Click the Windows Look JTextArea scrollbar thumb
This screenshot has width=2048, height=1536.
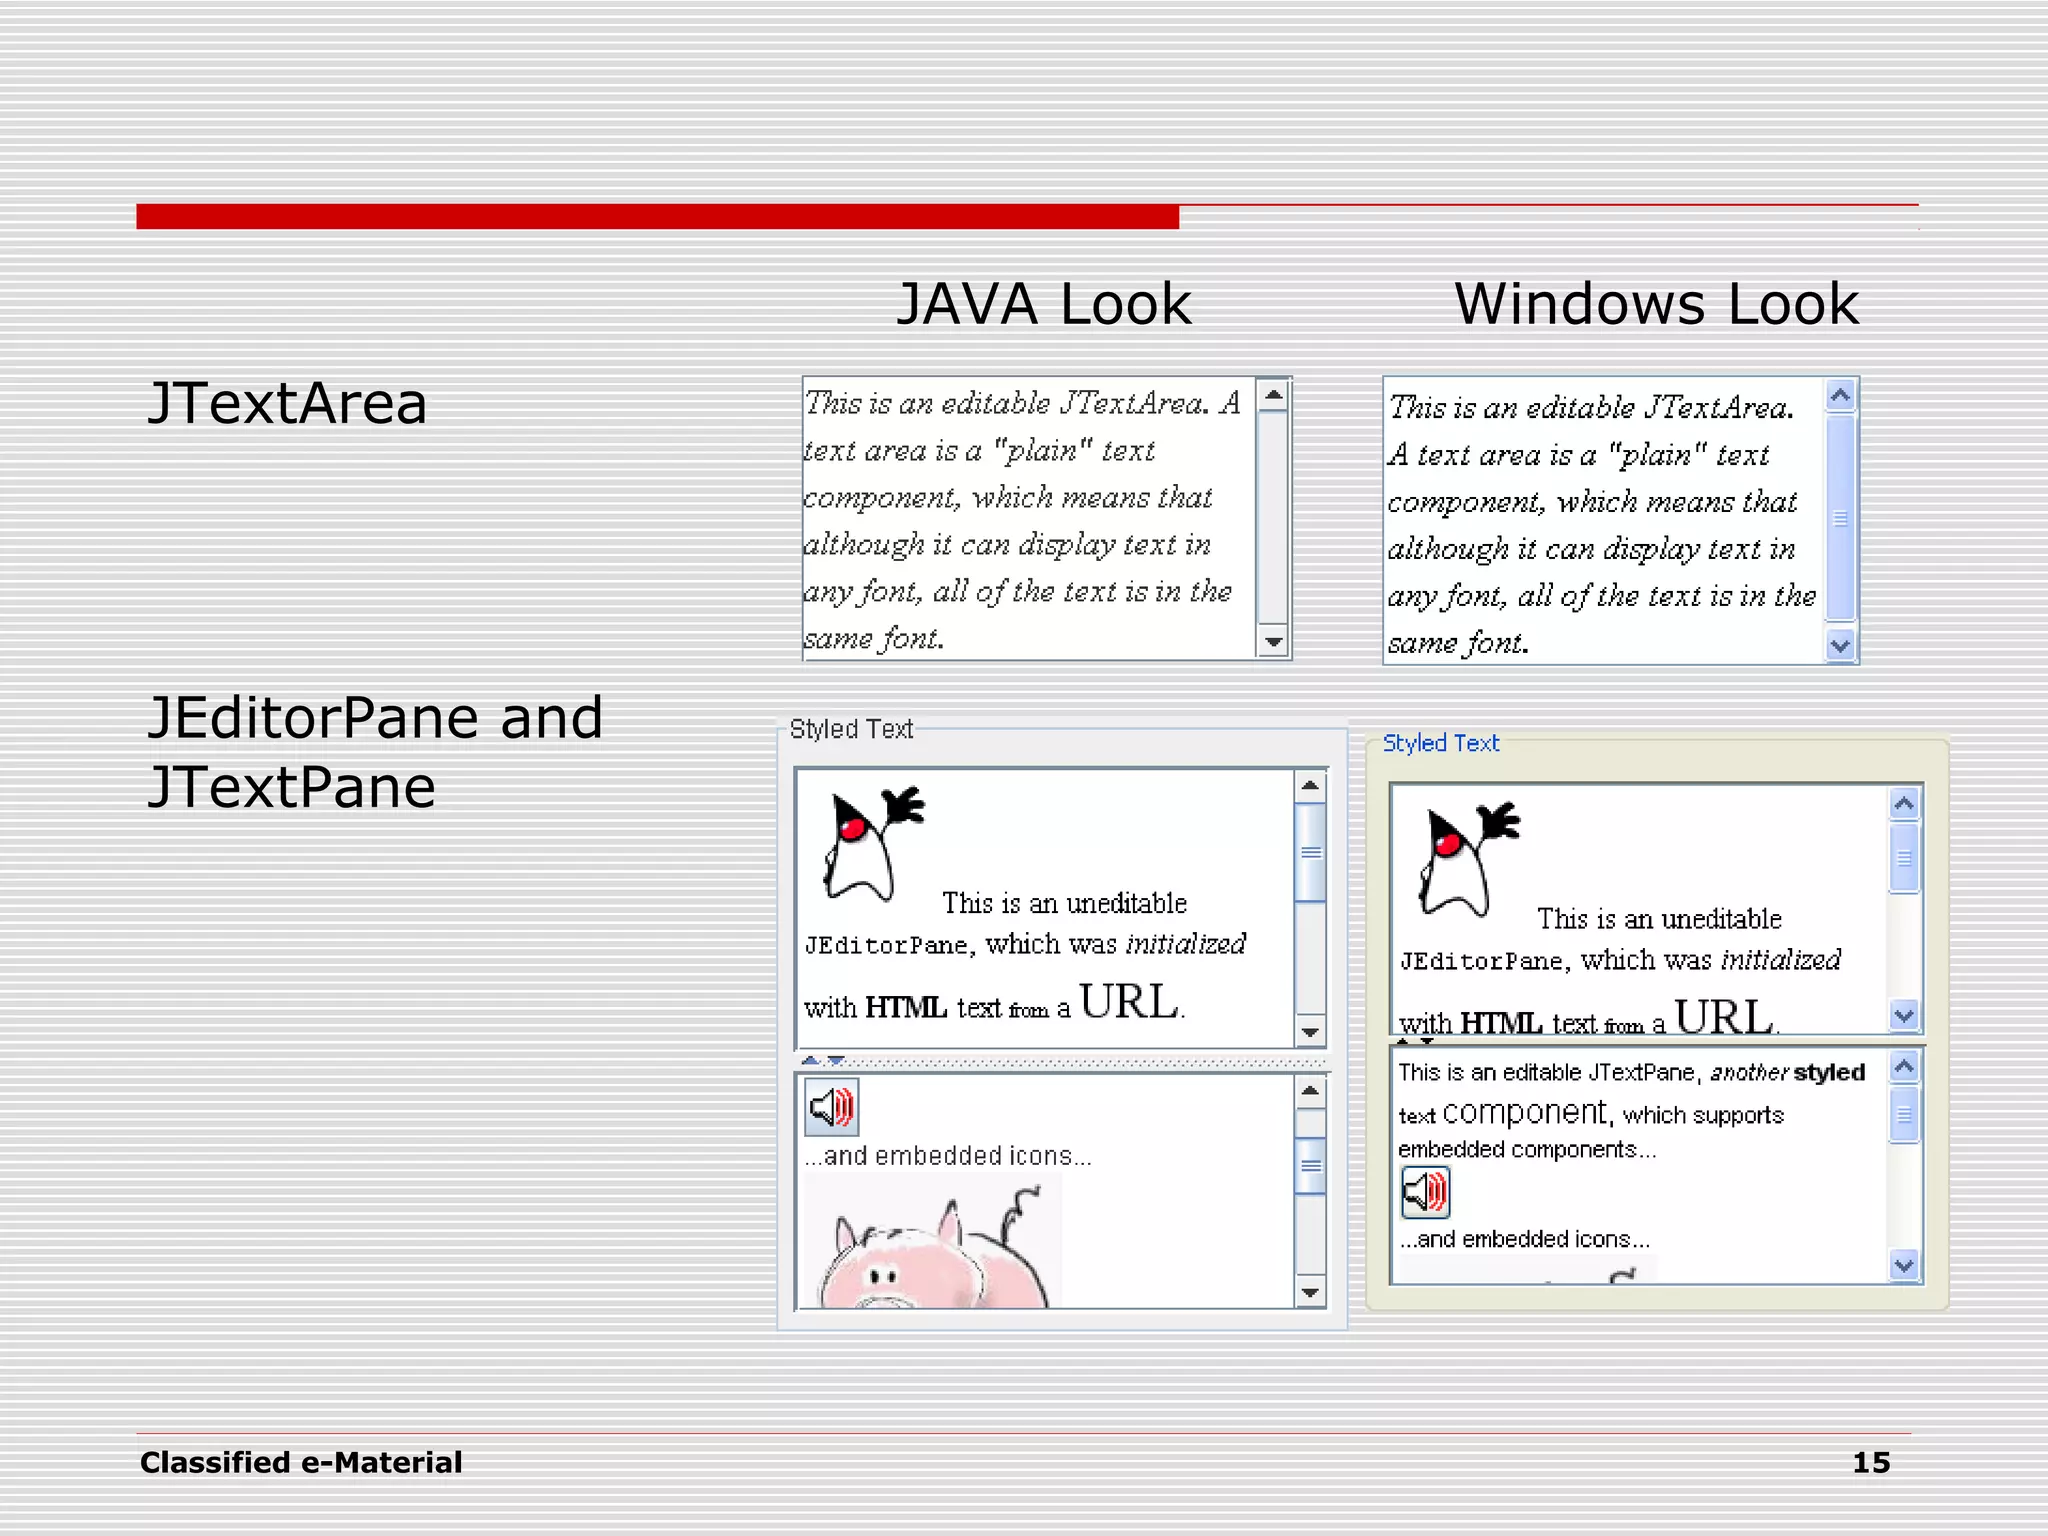point(1841,518)
